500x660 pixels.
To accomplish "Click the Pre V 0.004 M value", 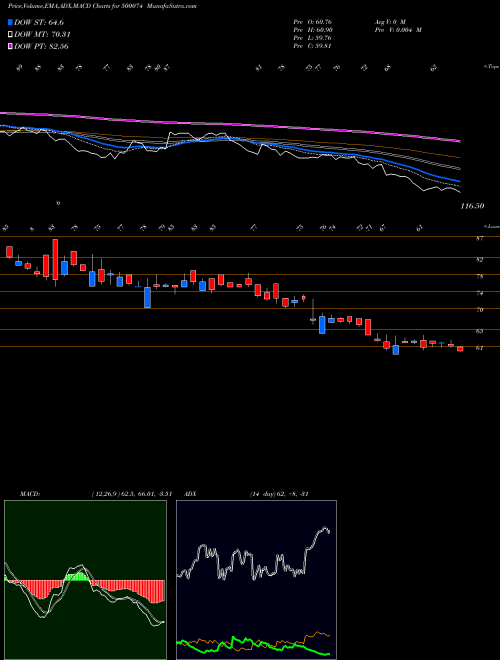I will (x=398, y=30).
